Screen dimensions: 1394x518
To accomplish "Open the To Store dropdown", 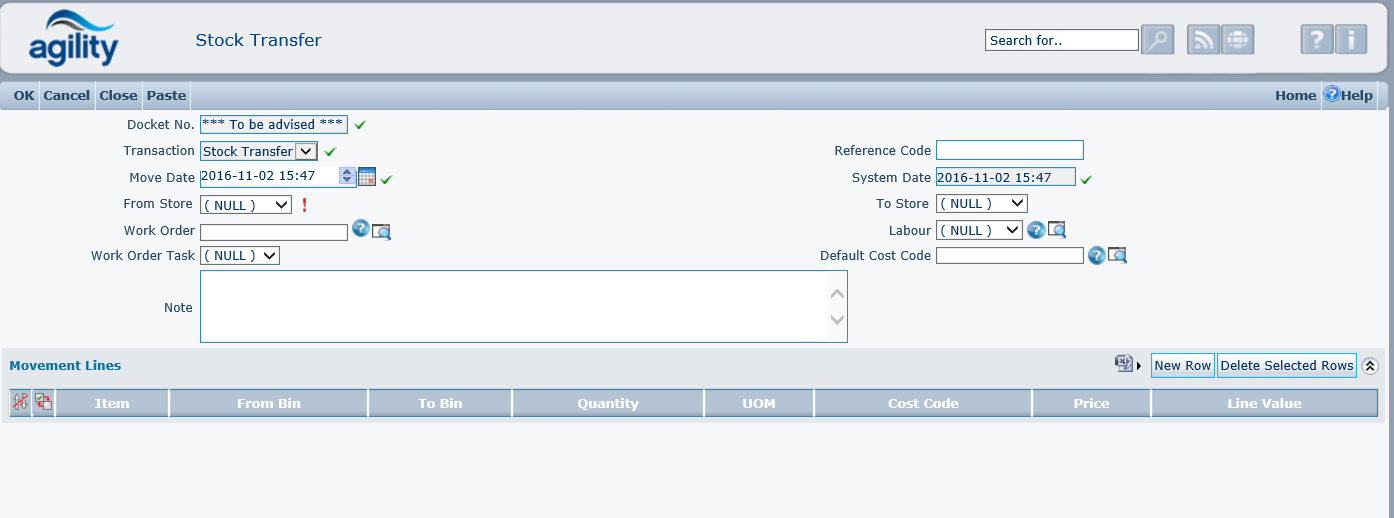I will pos(981,204).
